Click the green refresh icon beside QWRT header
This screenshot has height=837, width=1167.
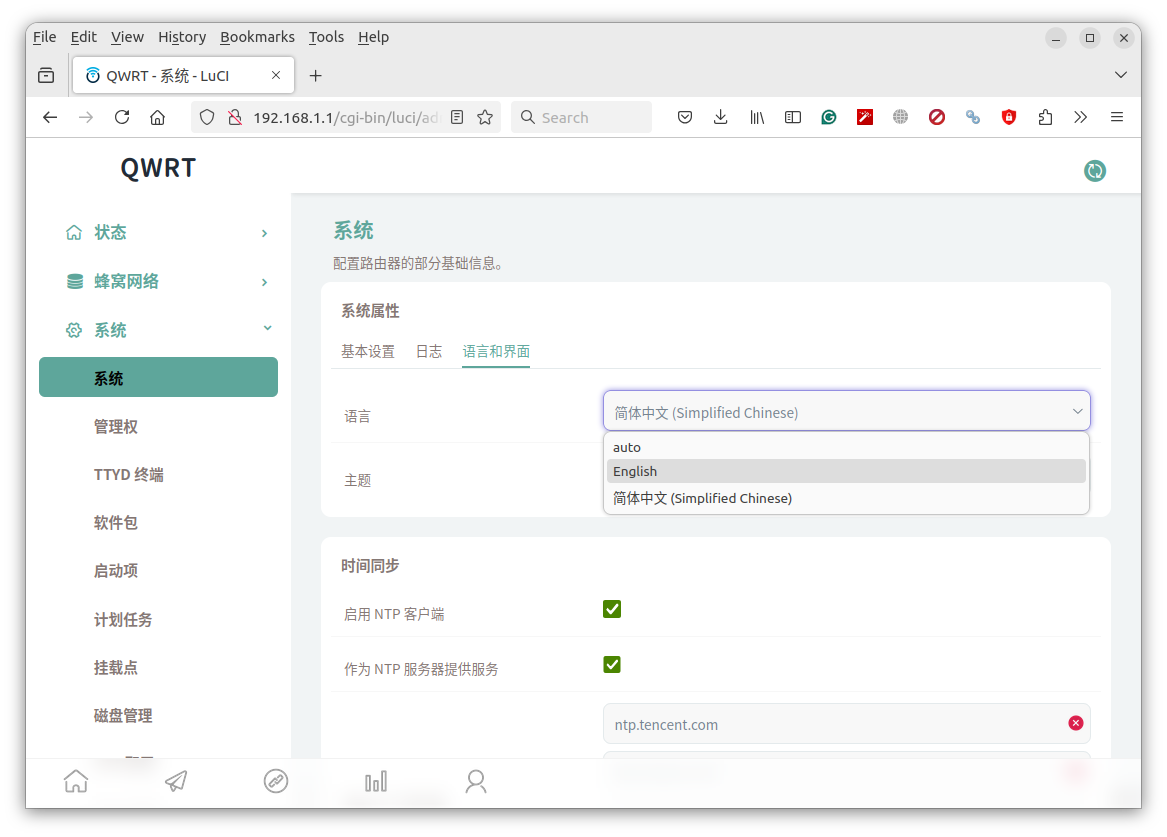coord(1094,170)
